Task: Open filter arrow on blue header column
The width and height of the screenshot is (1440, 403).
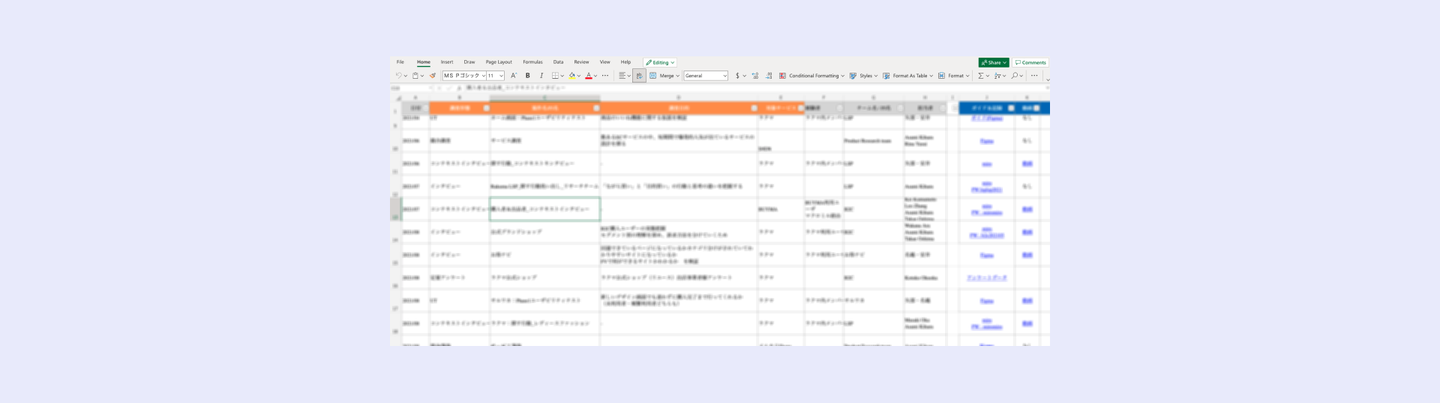Action: [x=1011, y=108]
